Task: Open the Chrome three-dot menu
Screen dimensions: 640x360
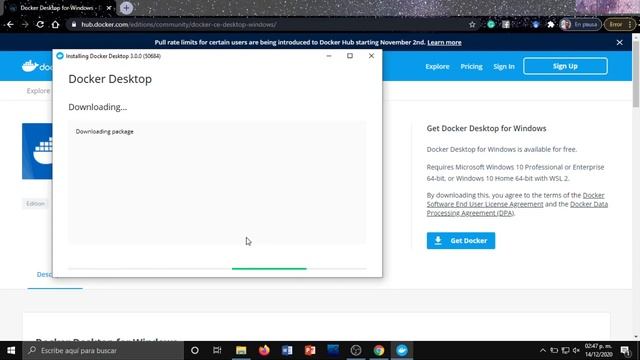Action: point(630,24)
